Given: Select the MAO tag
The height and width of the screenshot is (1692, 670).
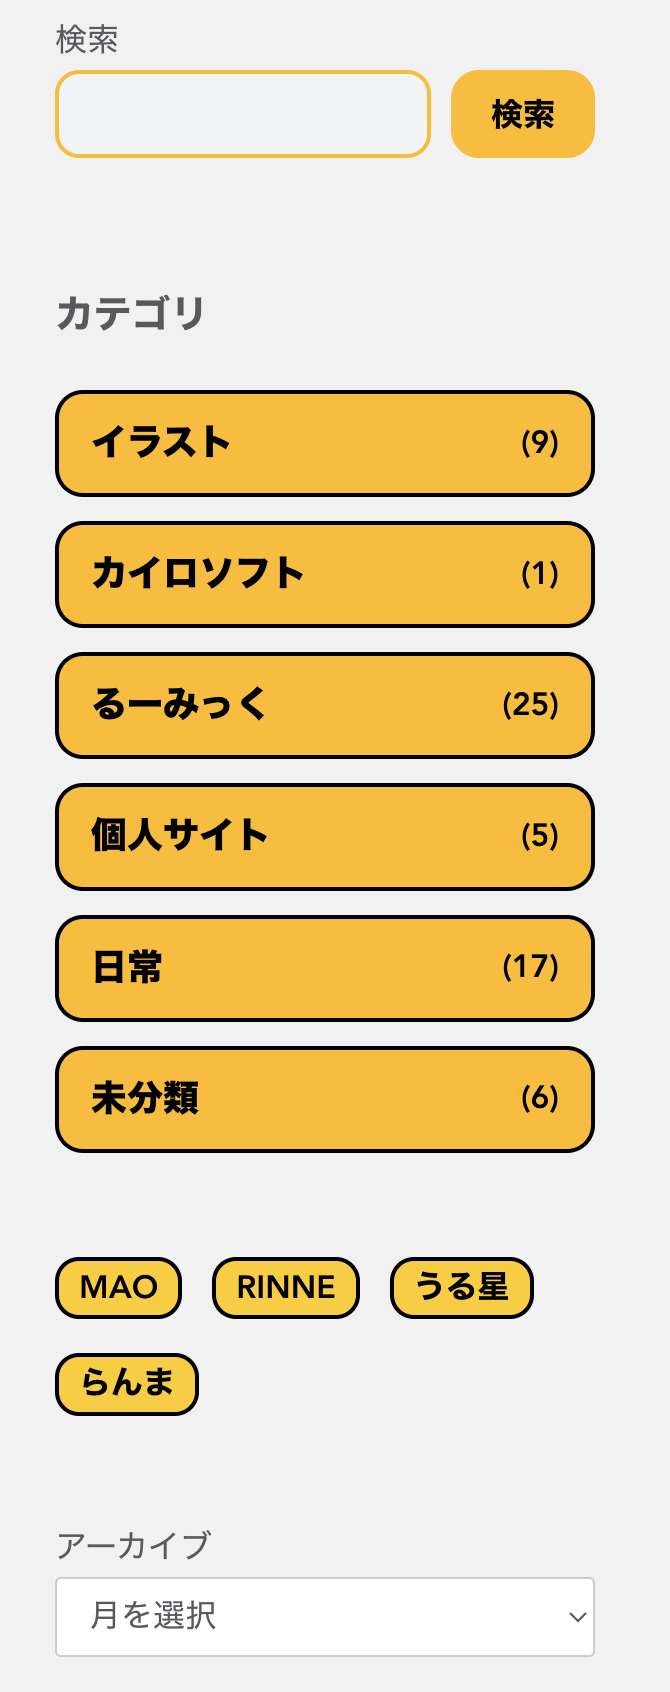Looking at the screenshot, I should (118, 1287).
